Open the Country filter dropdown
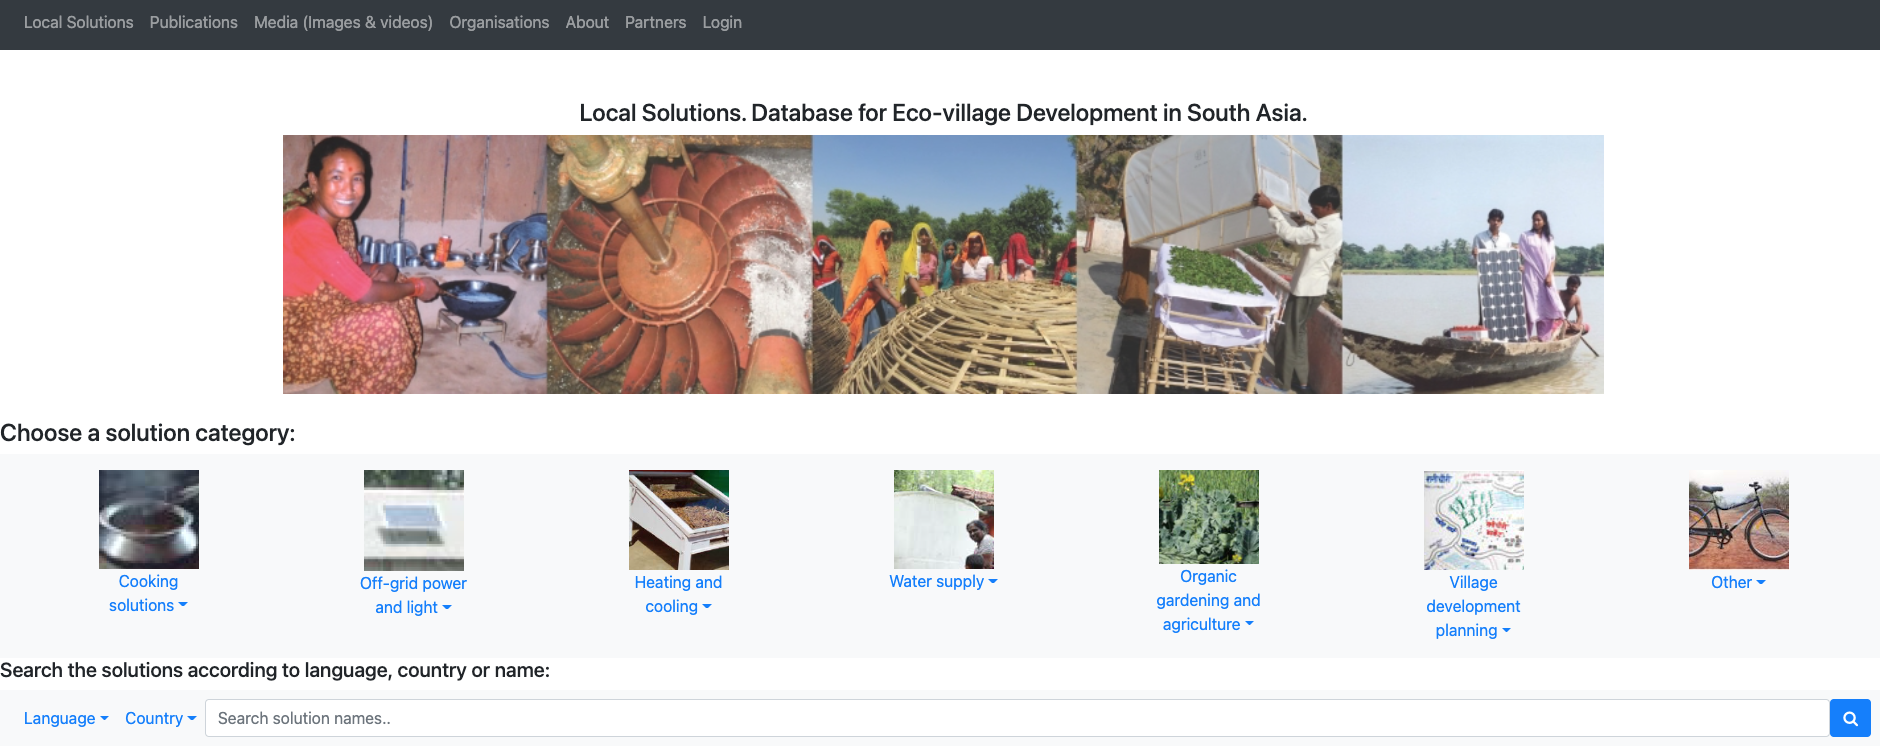1880x751 pixels. pos(161,718)
